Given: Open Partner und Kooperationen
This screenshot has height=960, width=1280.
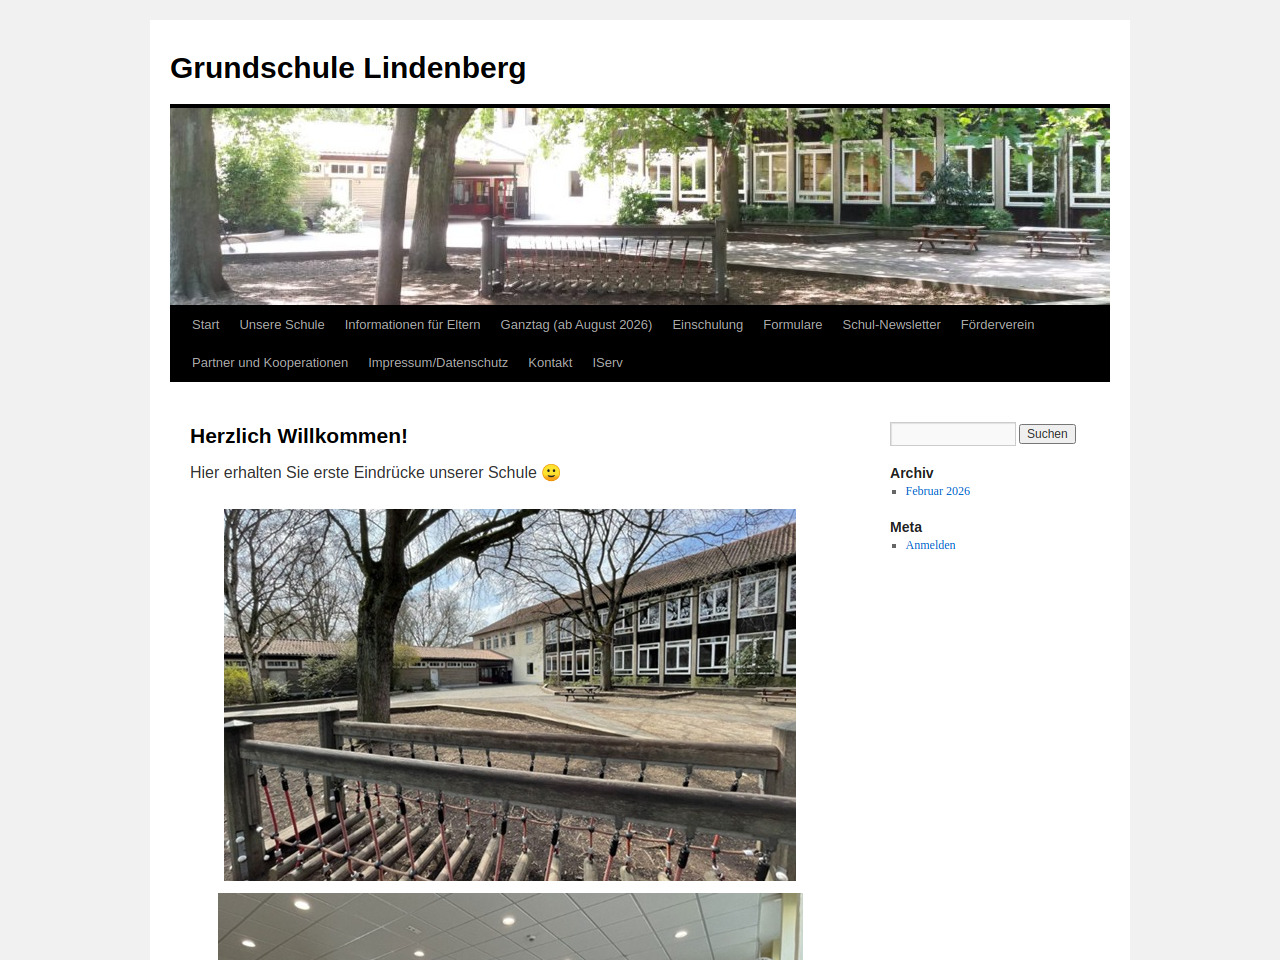Looking at the screenshot, I should 270,363.
